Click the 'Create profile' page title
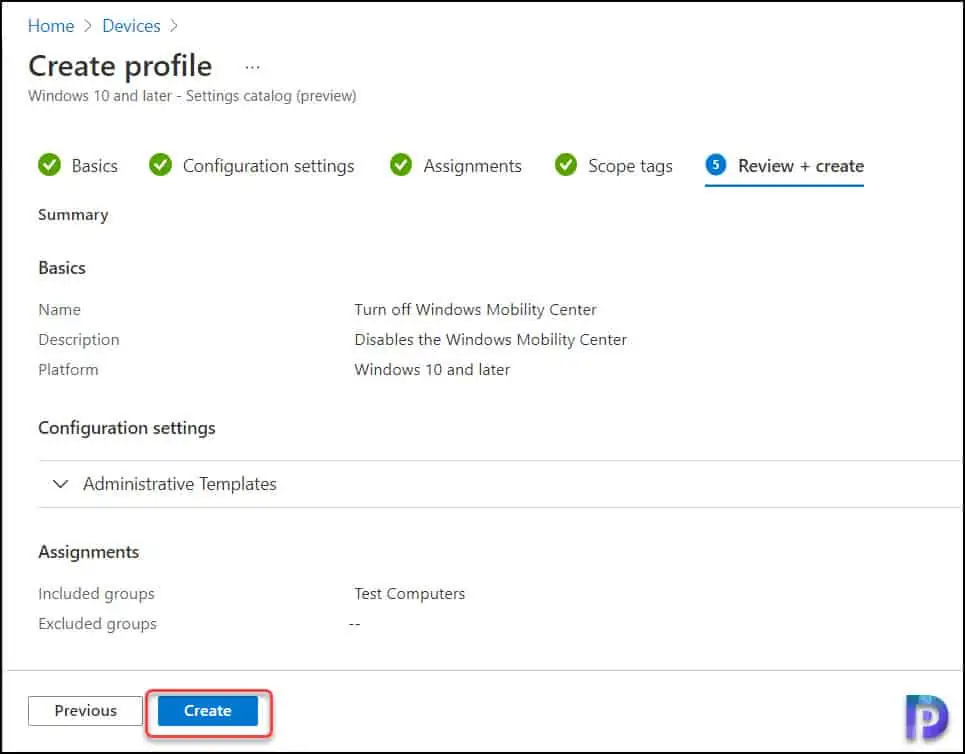 [120, 66]
